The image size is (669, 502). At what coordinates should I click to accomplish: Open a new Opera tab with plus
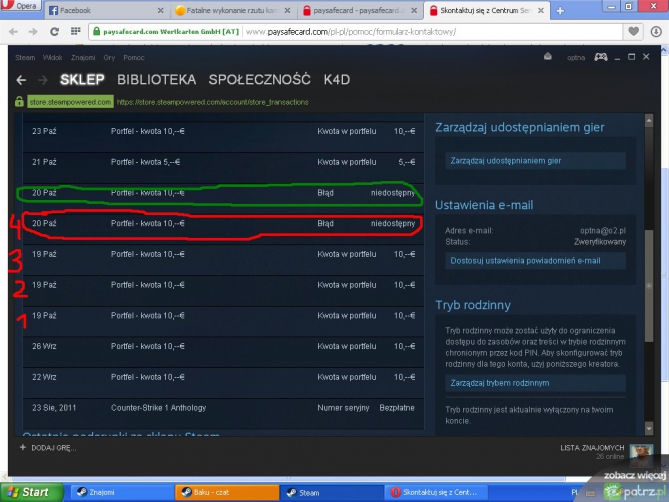click(x=561, y=10)
